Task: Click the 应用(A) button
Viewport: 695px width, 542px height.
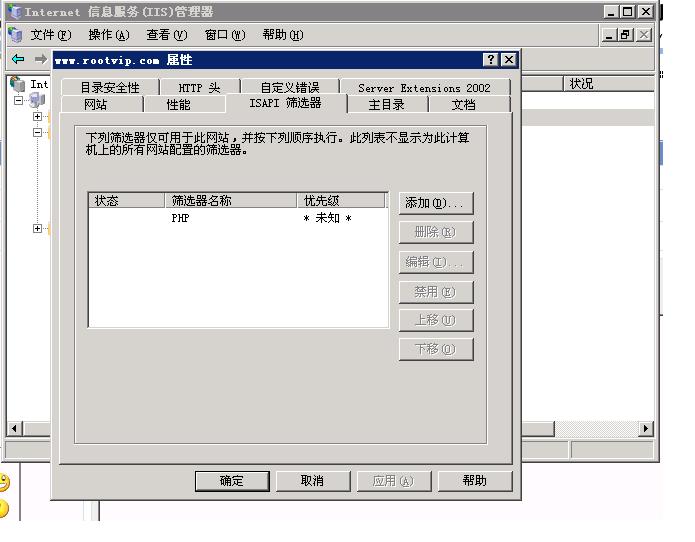Action: pyautogui.click(x=394, y=481)
